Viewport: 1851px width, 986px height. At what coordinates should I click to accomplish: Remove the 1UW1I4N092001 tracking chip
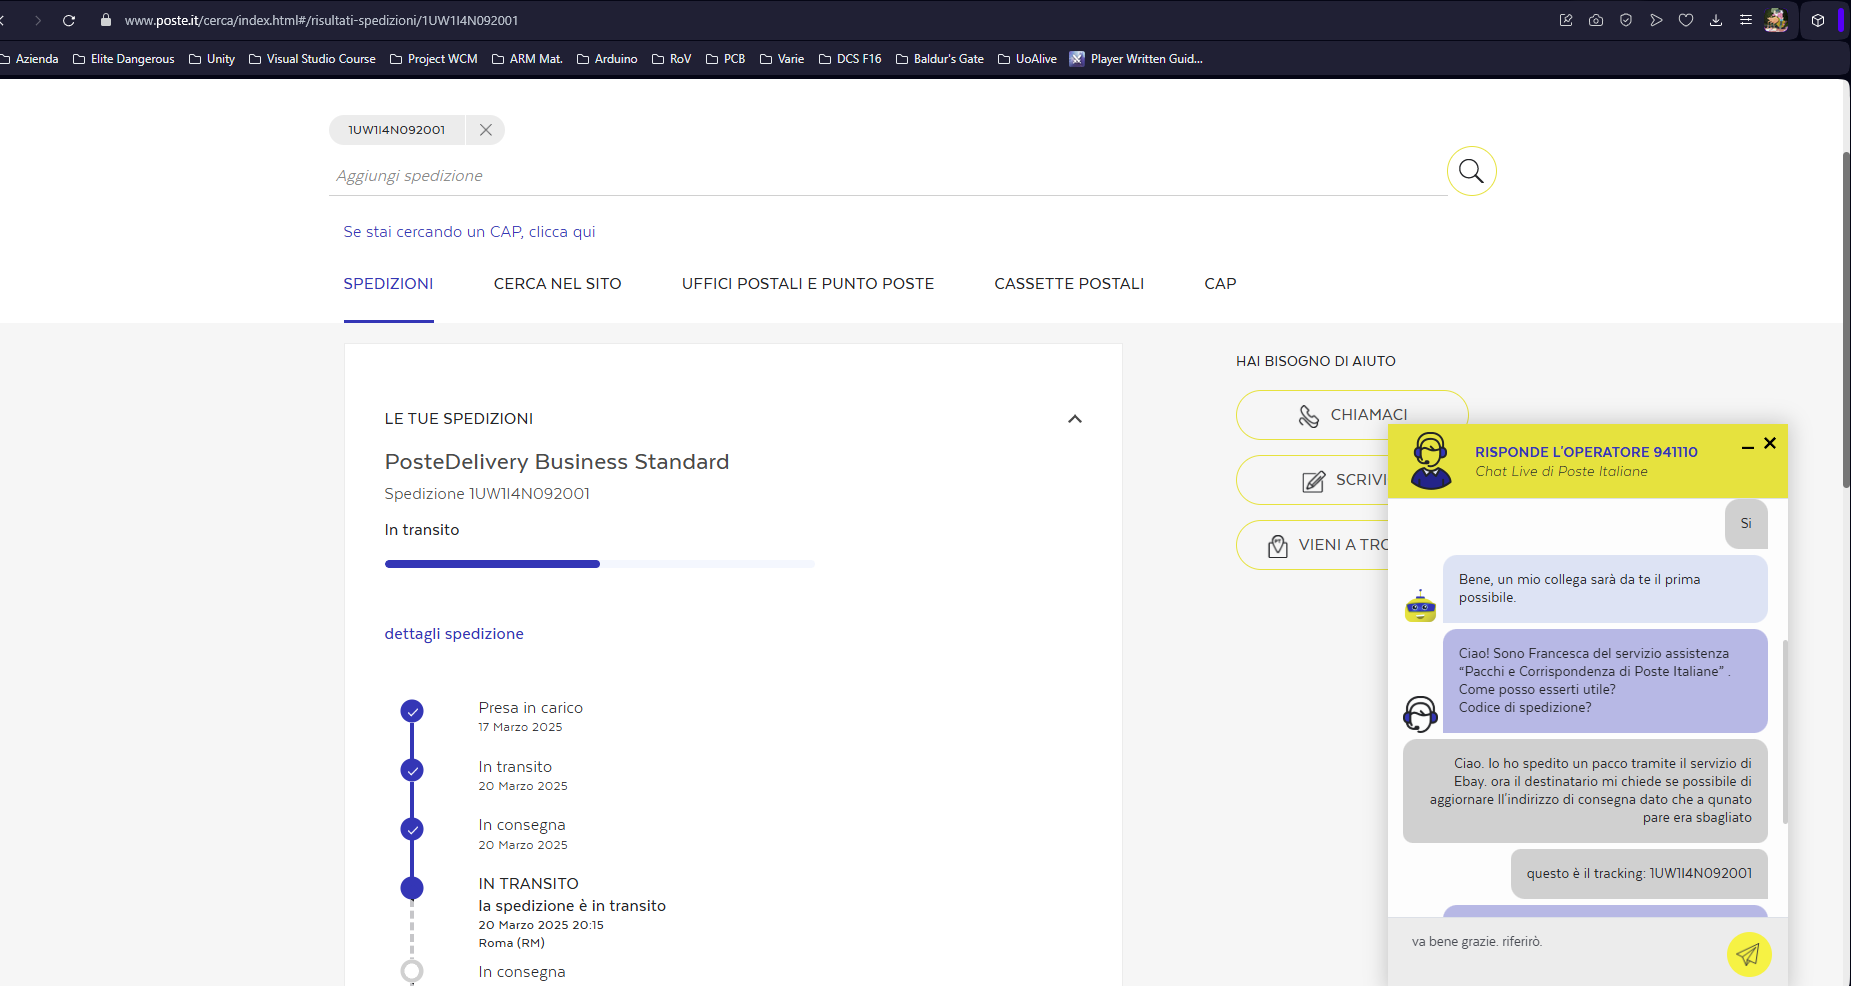click(485, 130)
